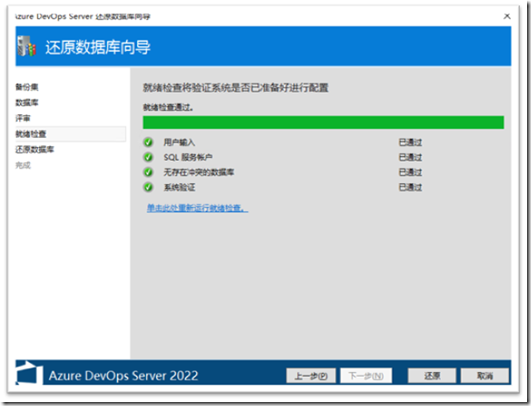Select the 无存在冲突的数据库 check row text
Screen dimensions: 531x406
pos(199,172)
